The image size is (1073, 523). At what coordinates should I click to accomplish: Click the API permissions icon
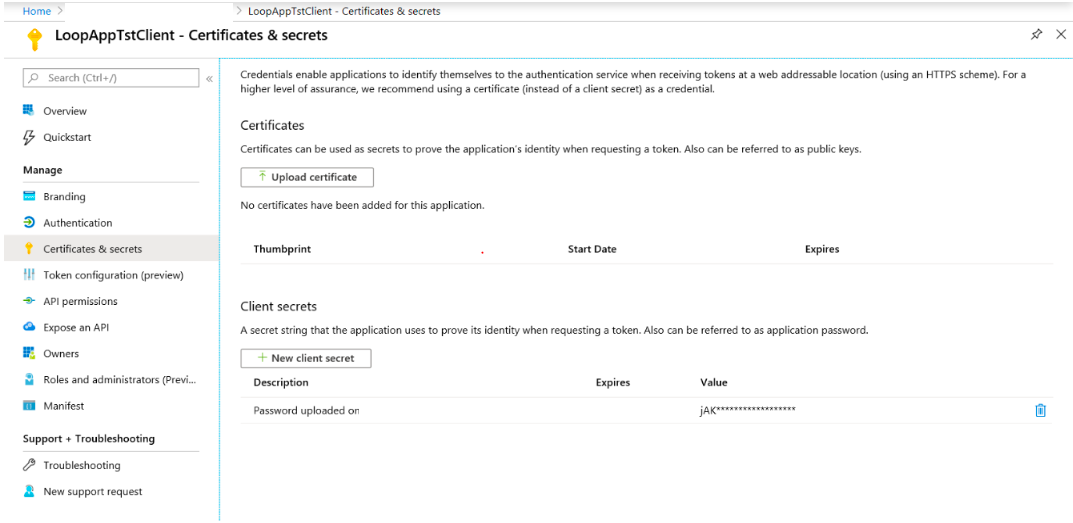click(x=29, y=301)
